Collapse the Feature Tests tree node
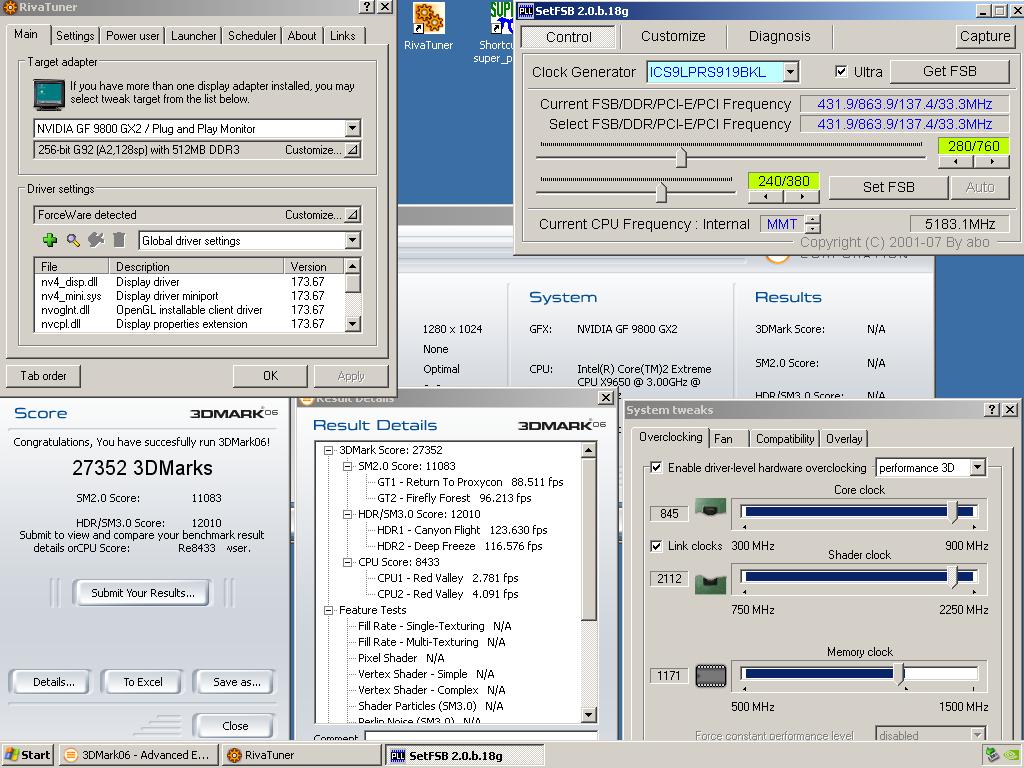The height and width of the screenshot is (768, 1024). (x=328, y=610)
